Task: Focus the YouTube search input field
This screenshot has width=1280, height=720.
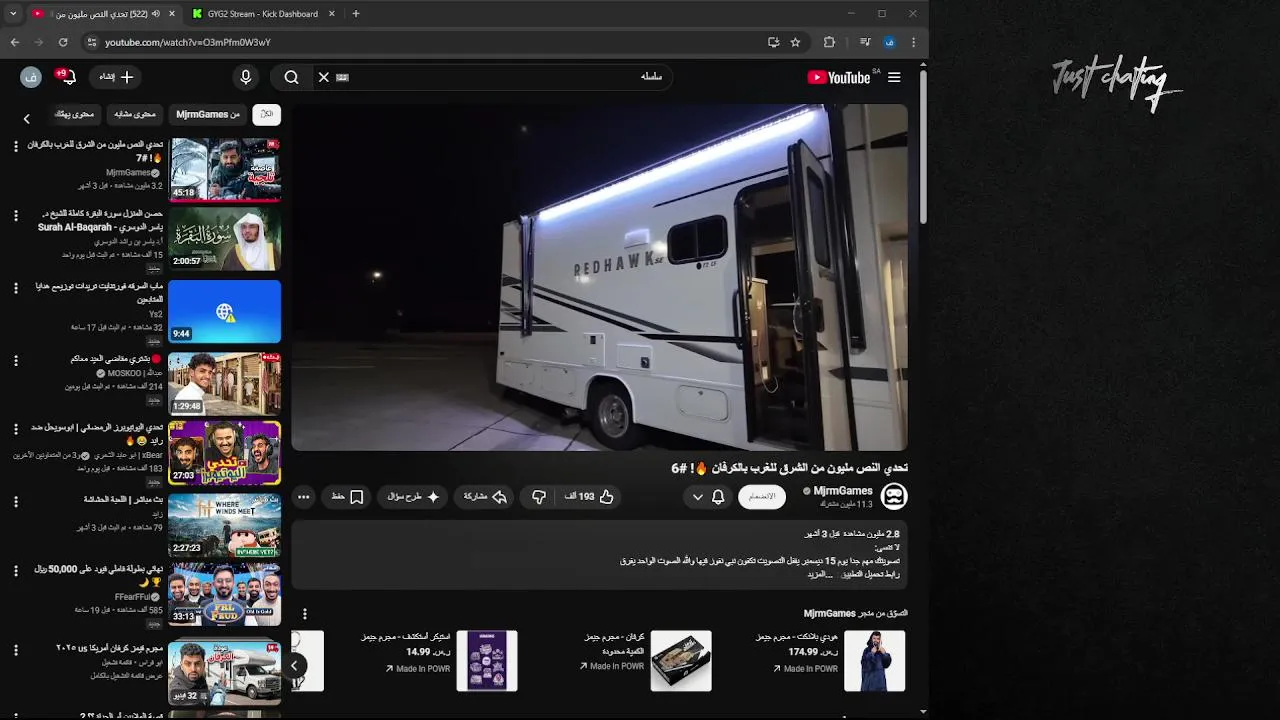Action: pos(500,77)
